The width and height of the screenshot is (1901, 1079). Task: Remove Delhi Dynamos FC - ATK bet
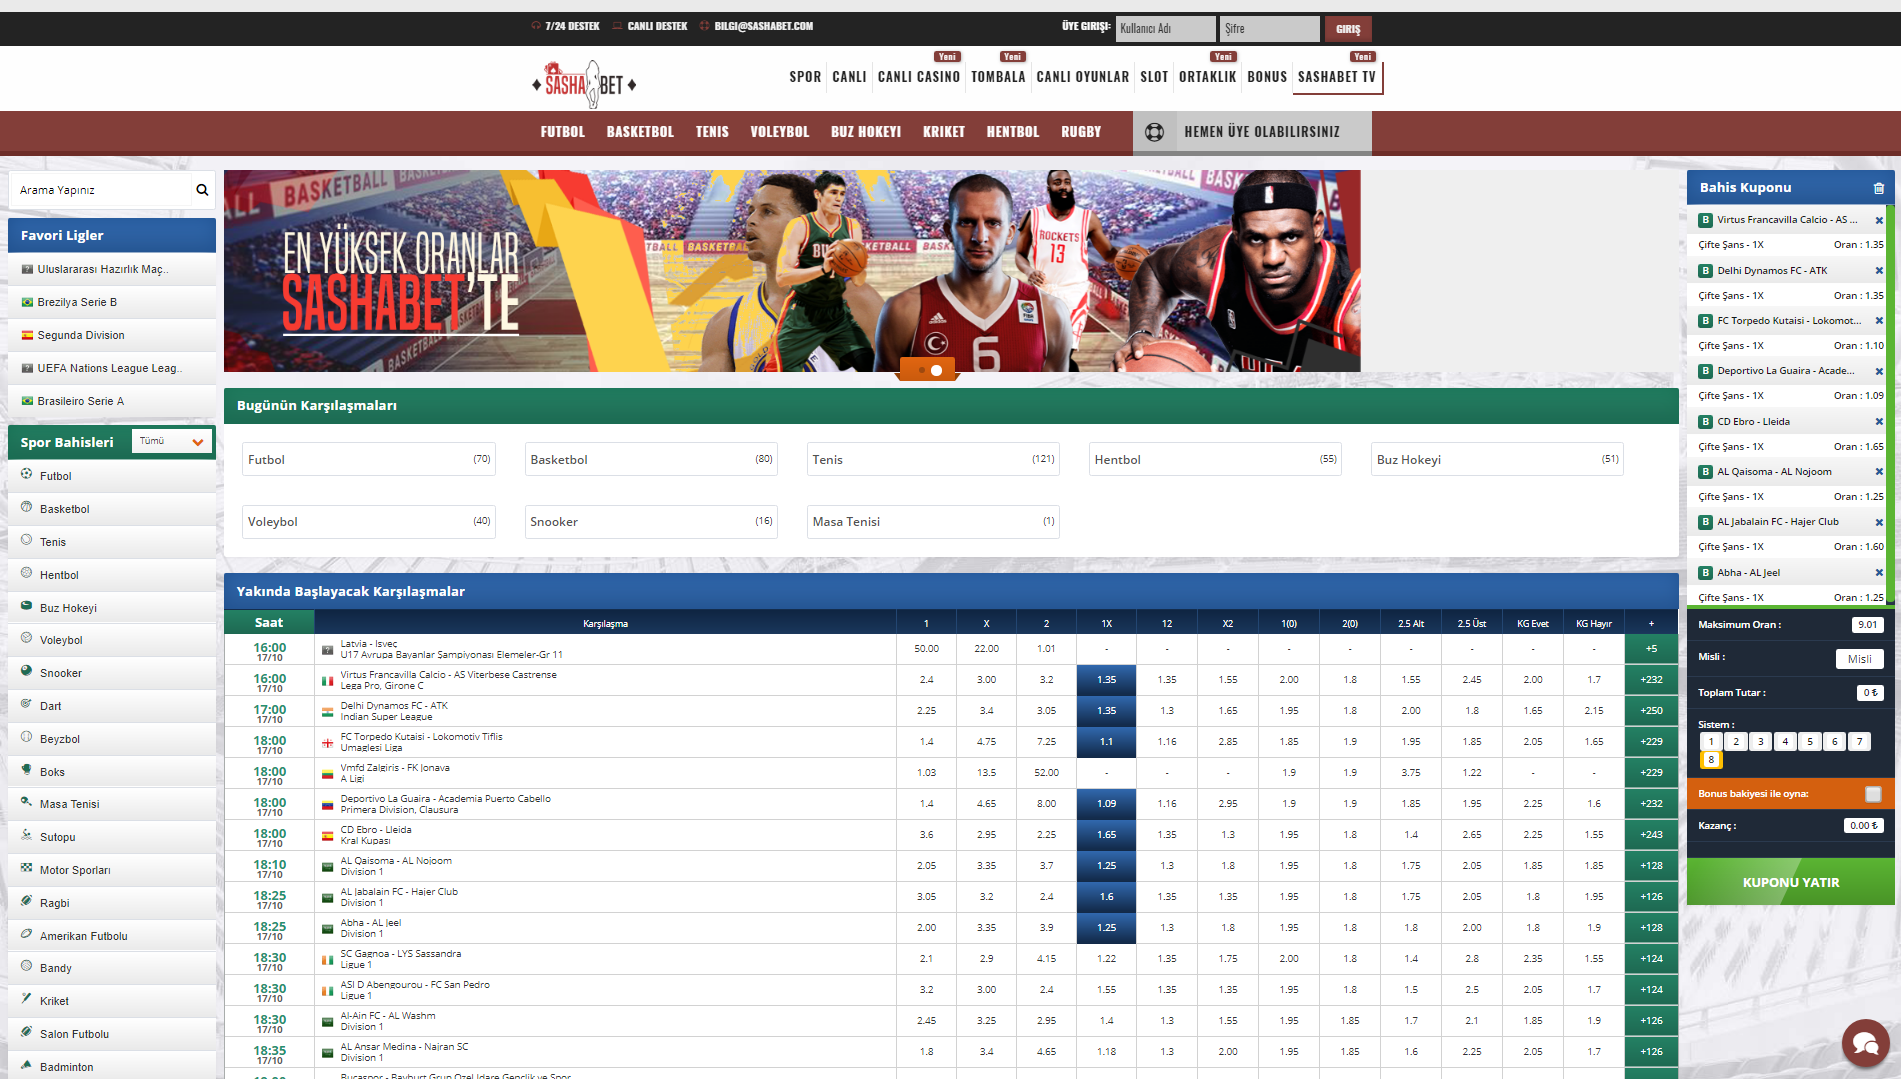click(x=1878, y=271)
